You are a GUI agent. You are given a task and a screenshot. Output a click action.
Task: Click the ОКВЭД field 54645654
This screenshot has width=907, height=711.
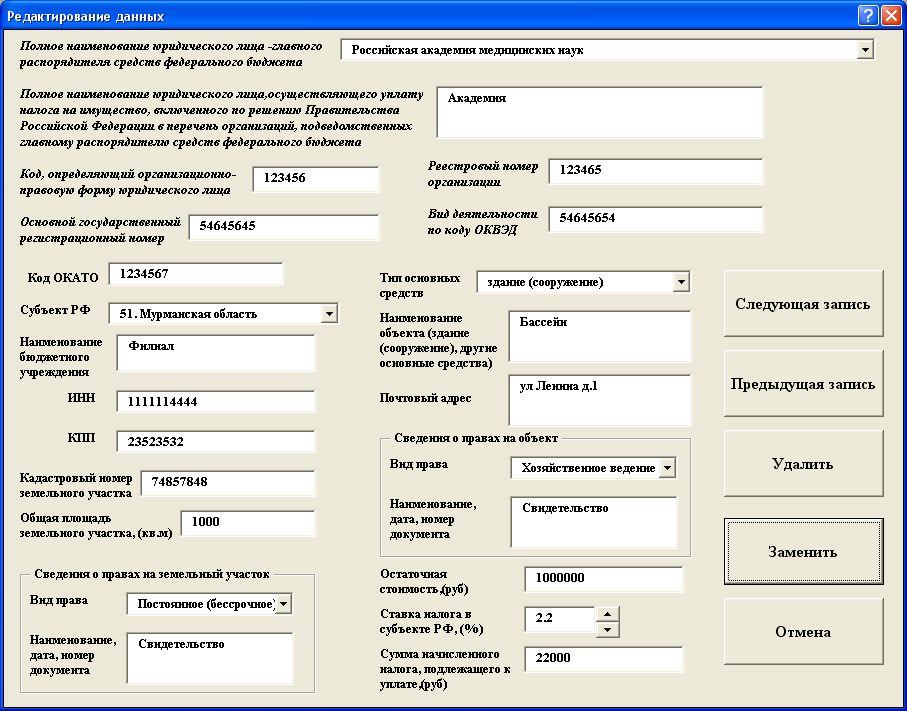pyautogui.click(x=656, y=220)
